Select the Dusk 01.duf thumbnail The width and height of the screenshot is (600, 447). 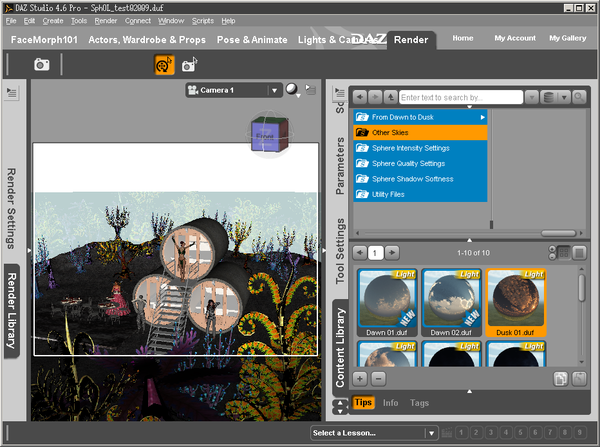click(x=515, y=303)
